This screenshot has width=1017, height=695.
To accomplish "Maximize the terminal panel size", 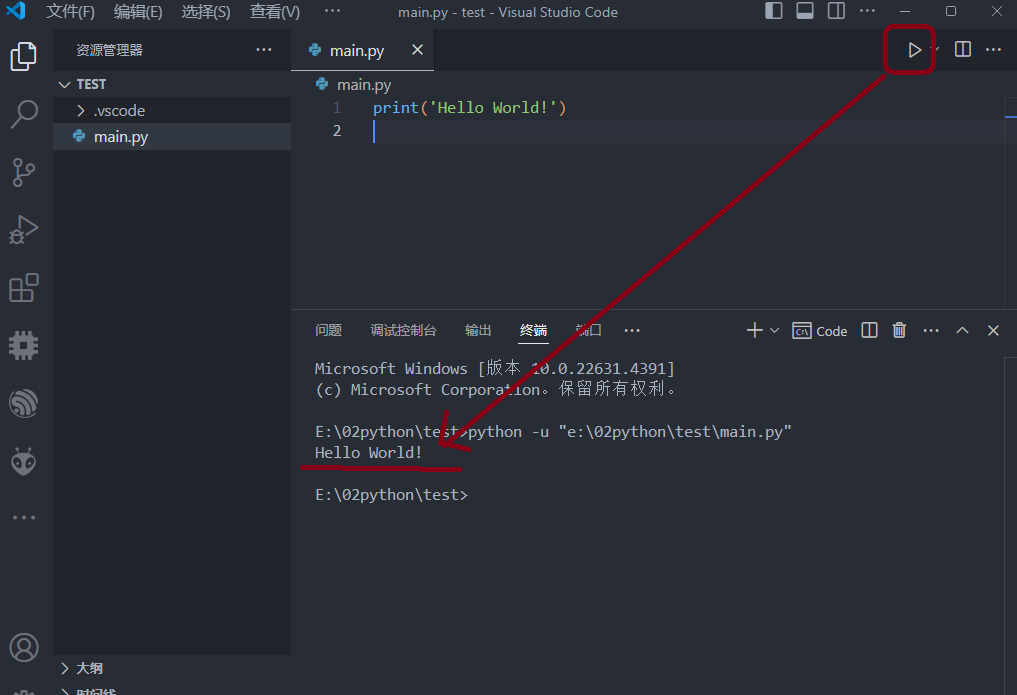I will [962, 331].
